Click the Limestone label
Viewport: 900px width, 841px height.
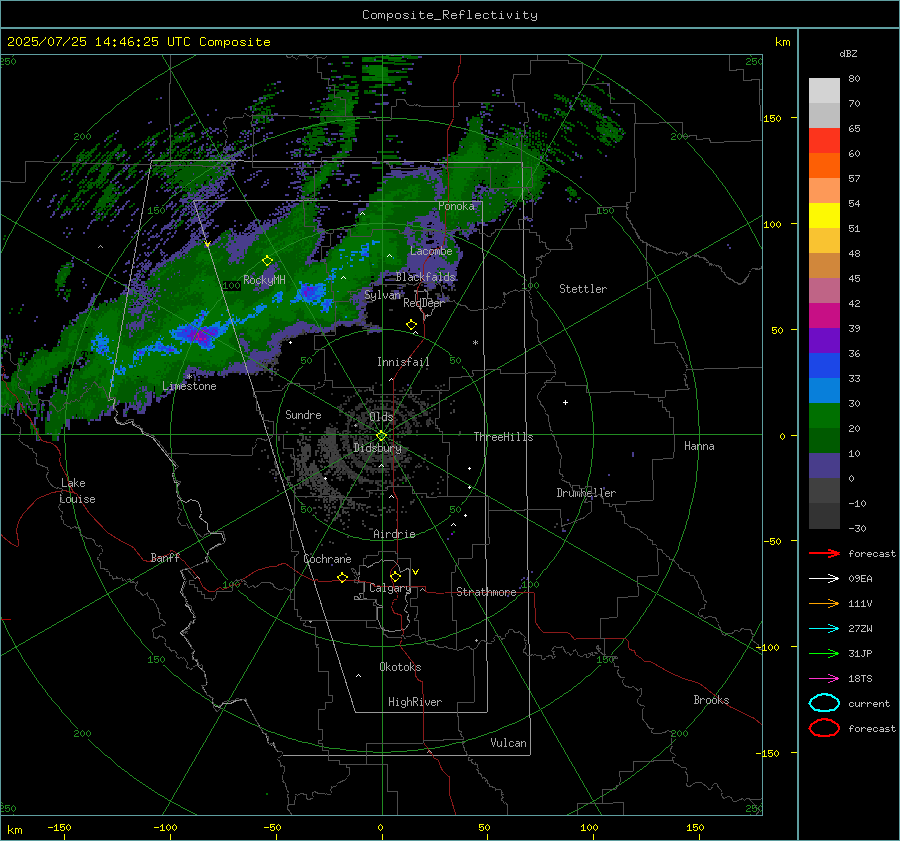pos(189,386)
